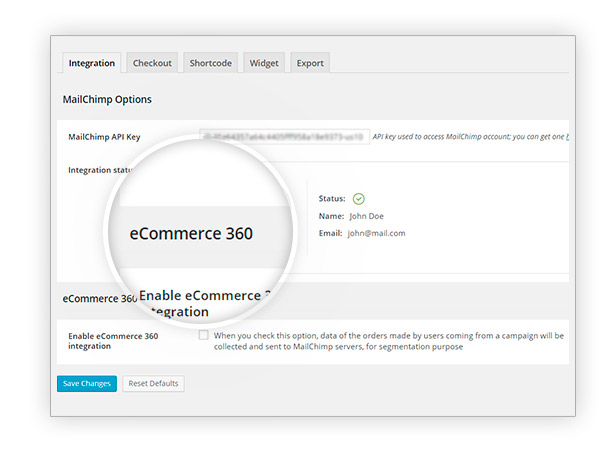Click the Save Changes button
The width and height of the screenshot is (600, 455).
click(x=86, y=383)
